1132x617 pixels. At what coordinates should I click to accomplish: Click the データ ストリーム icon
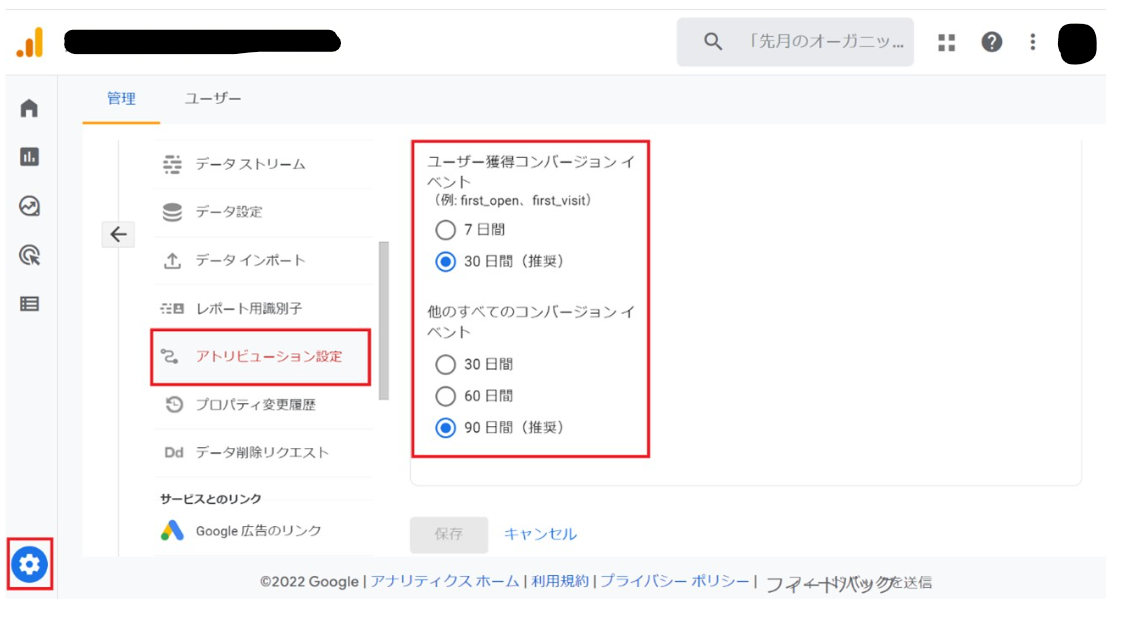(x=172, y=165)
